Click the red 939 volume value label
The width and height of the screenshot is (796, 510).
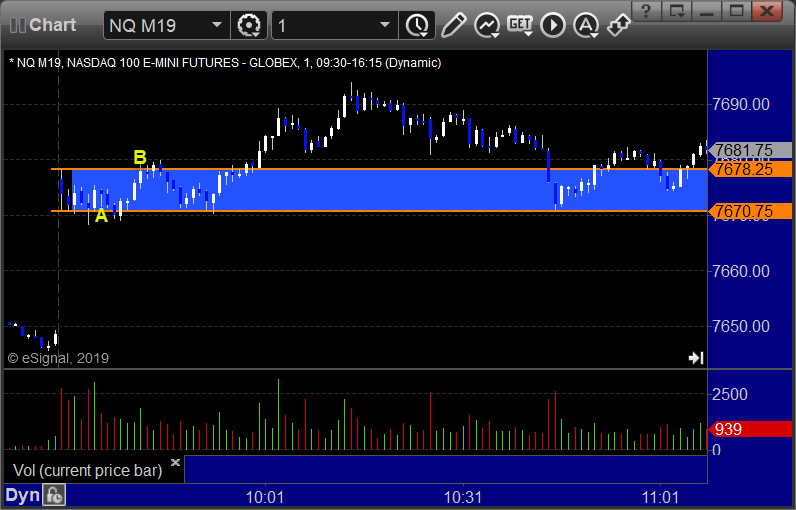pyautogui.click(x=750, y=429)
